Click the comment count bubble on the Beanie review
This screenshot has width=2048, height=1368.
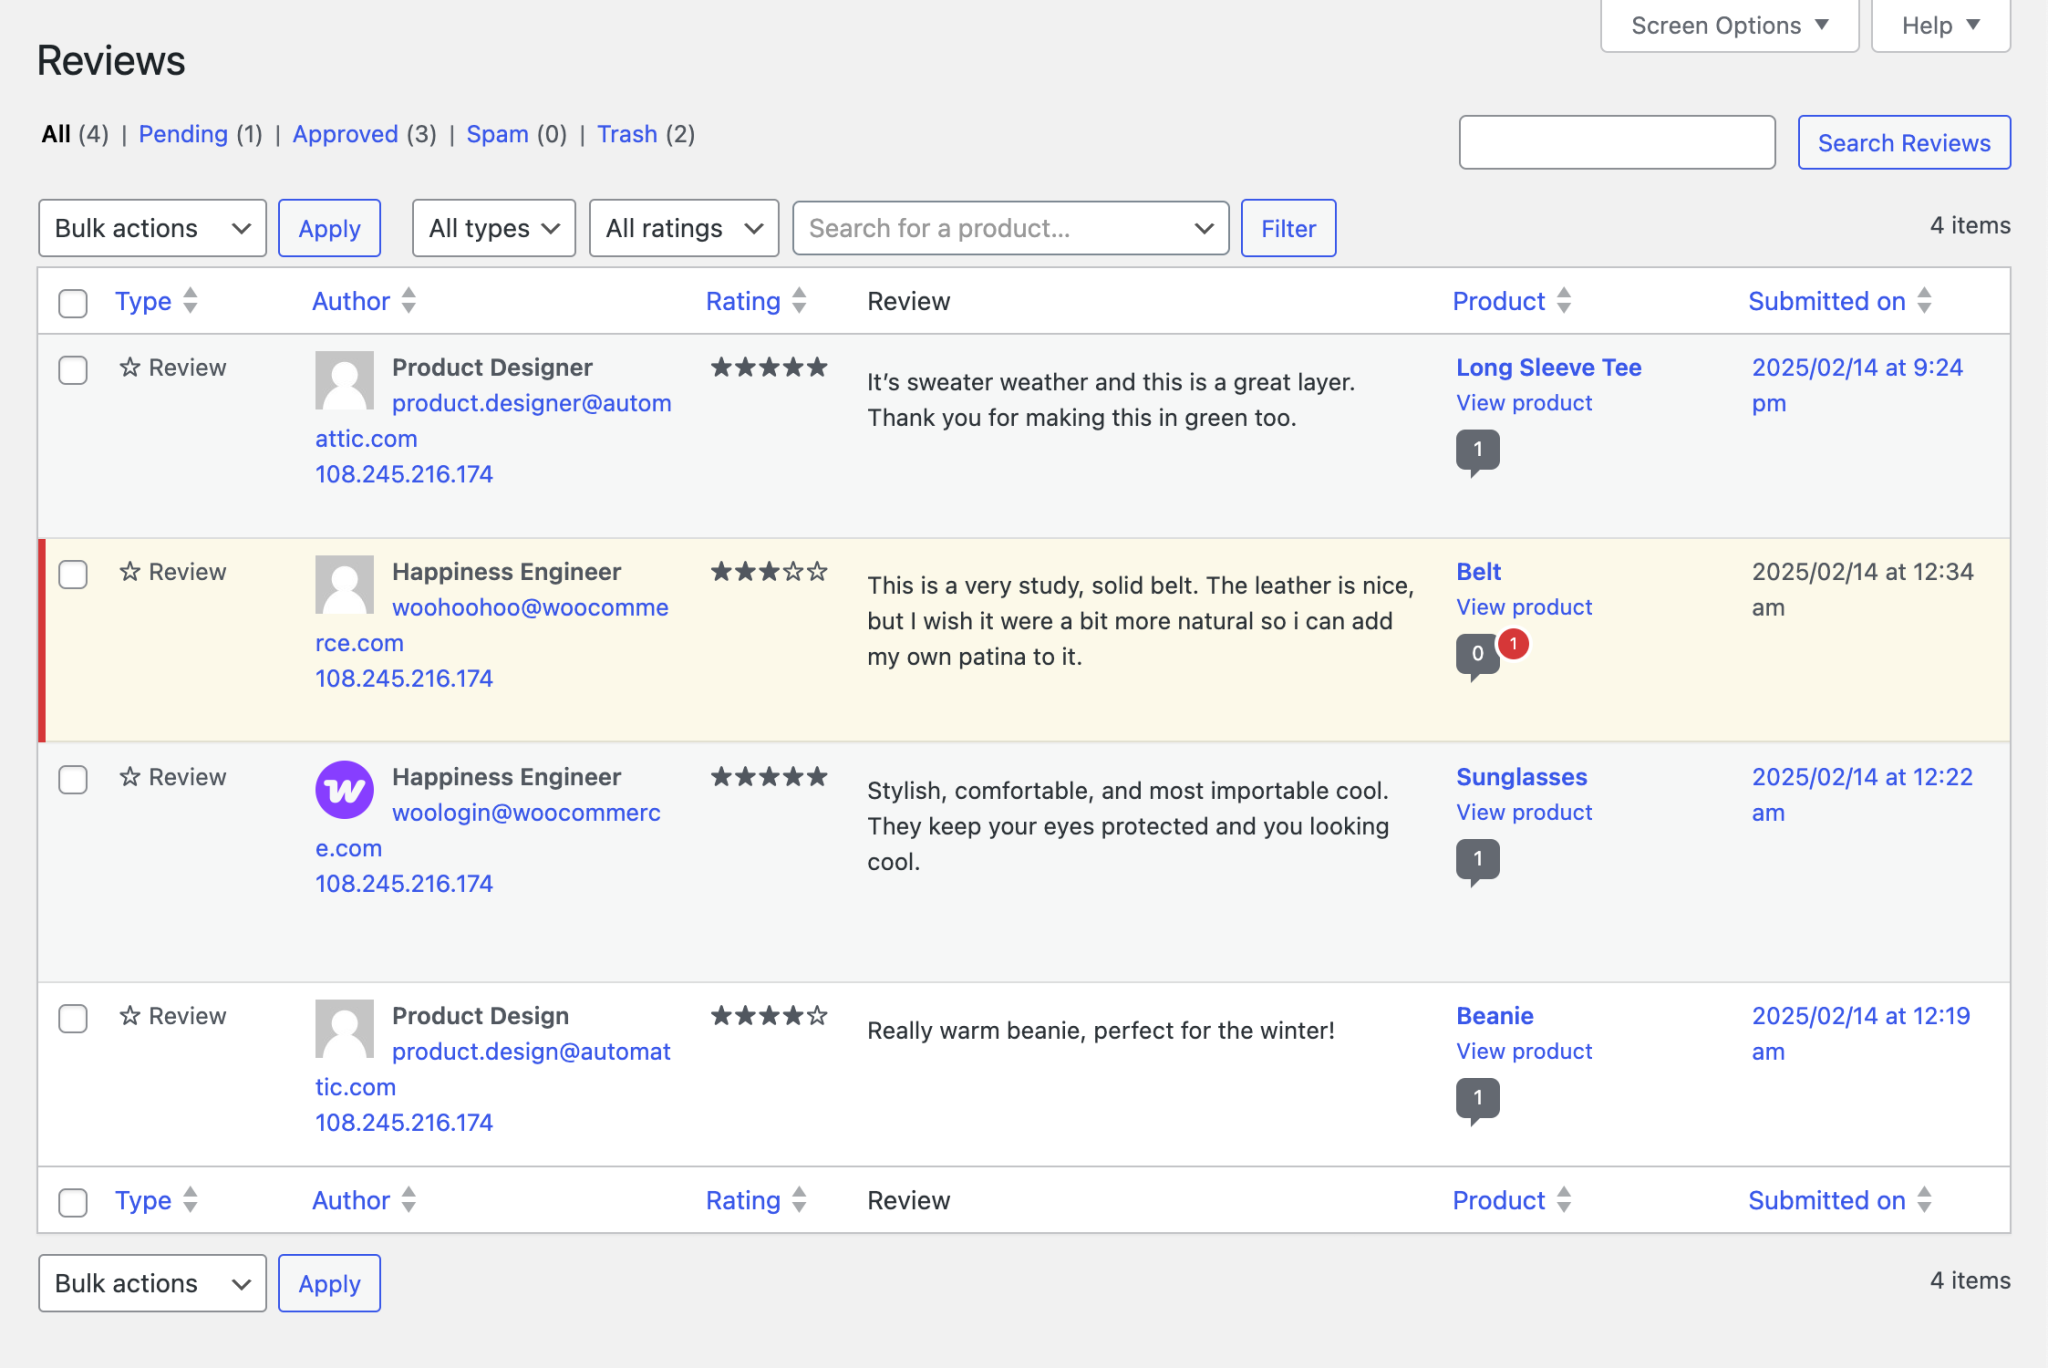[x=1479, y=1096]
